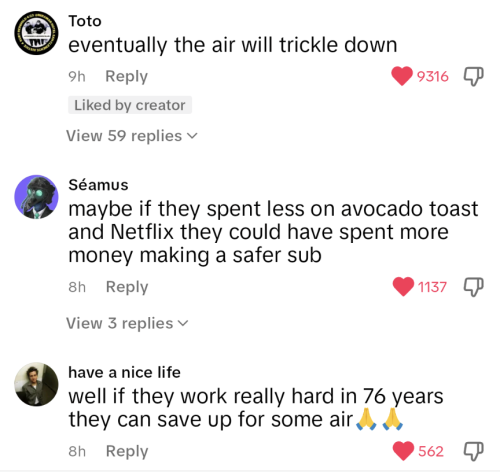Reply to Séamus's comment
This screenshot has height=475, width=500.
point(127,287)
